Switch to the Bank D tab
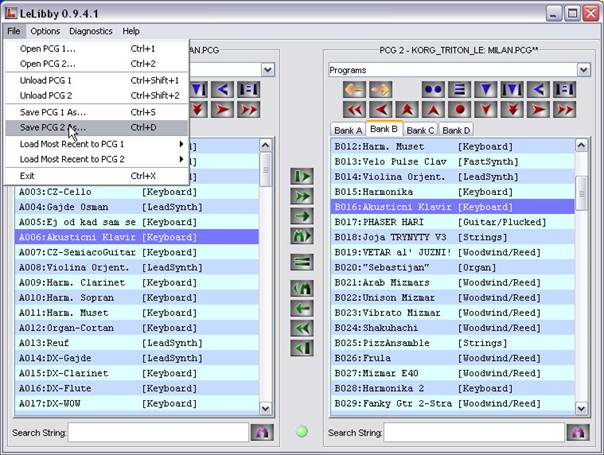This screenshot has height=455, width=604. (456, 130)
